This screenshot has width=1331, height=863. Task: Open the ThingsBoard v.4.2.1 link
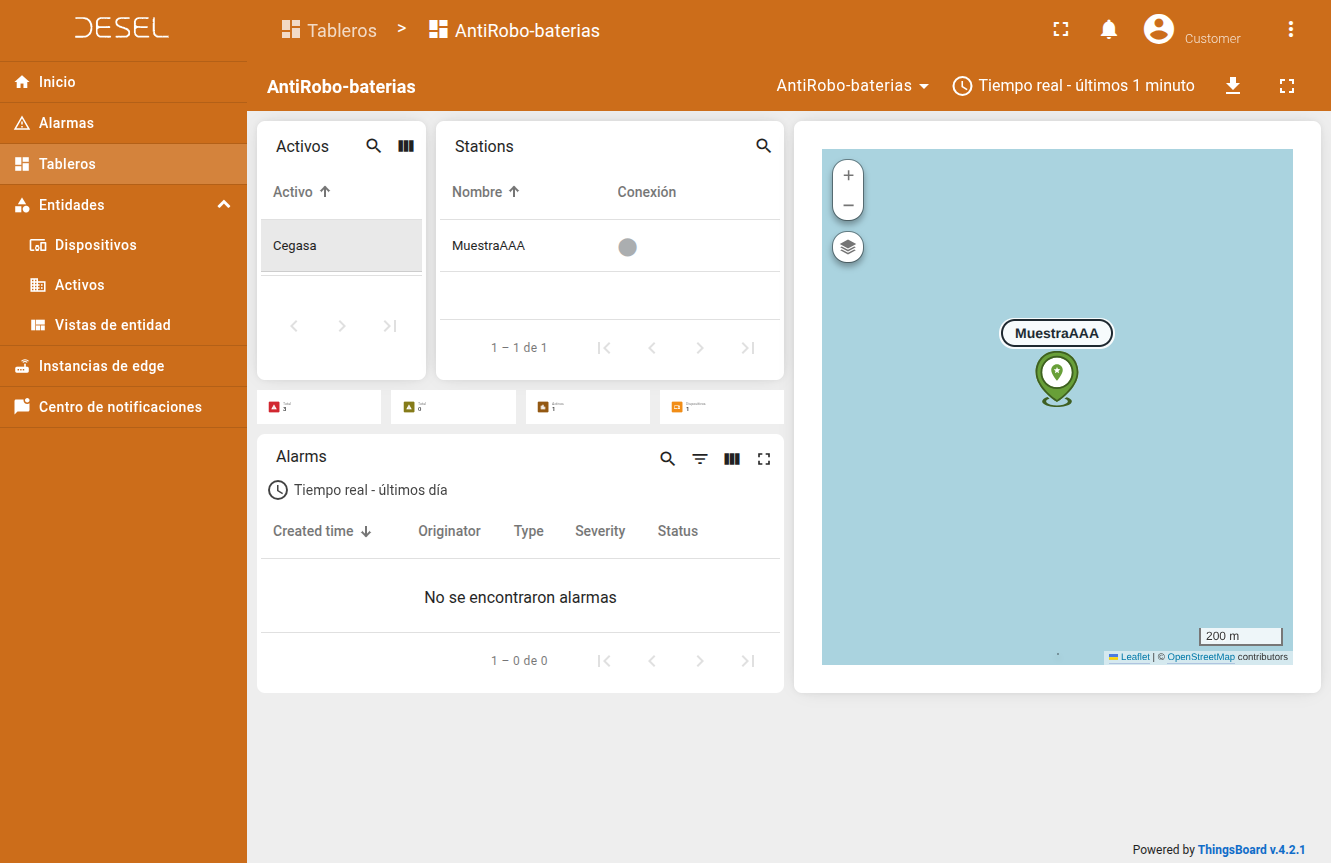coord(1251,850)
